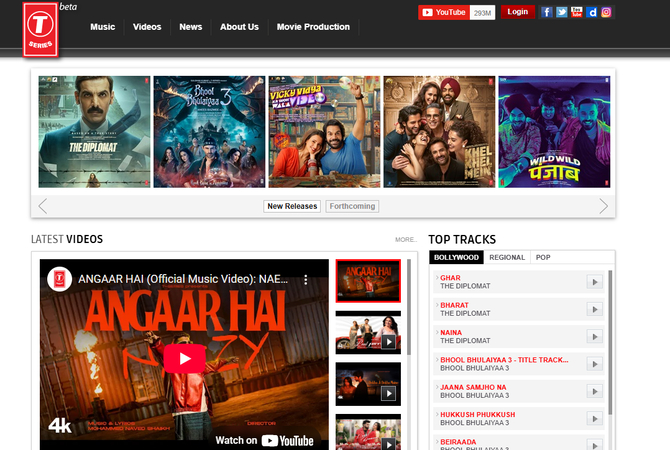This screenshot has height=450, width=670.
Task: Open Khel Khel Mein poster
Action: click(x=439, y=132)
